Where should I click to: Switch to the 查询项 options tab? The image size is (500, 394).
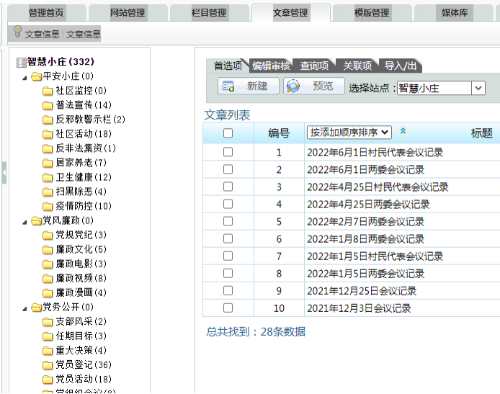(x=314, y=66)
